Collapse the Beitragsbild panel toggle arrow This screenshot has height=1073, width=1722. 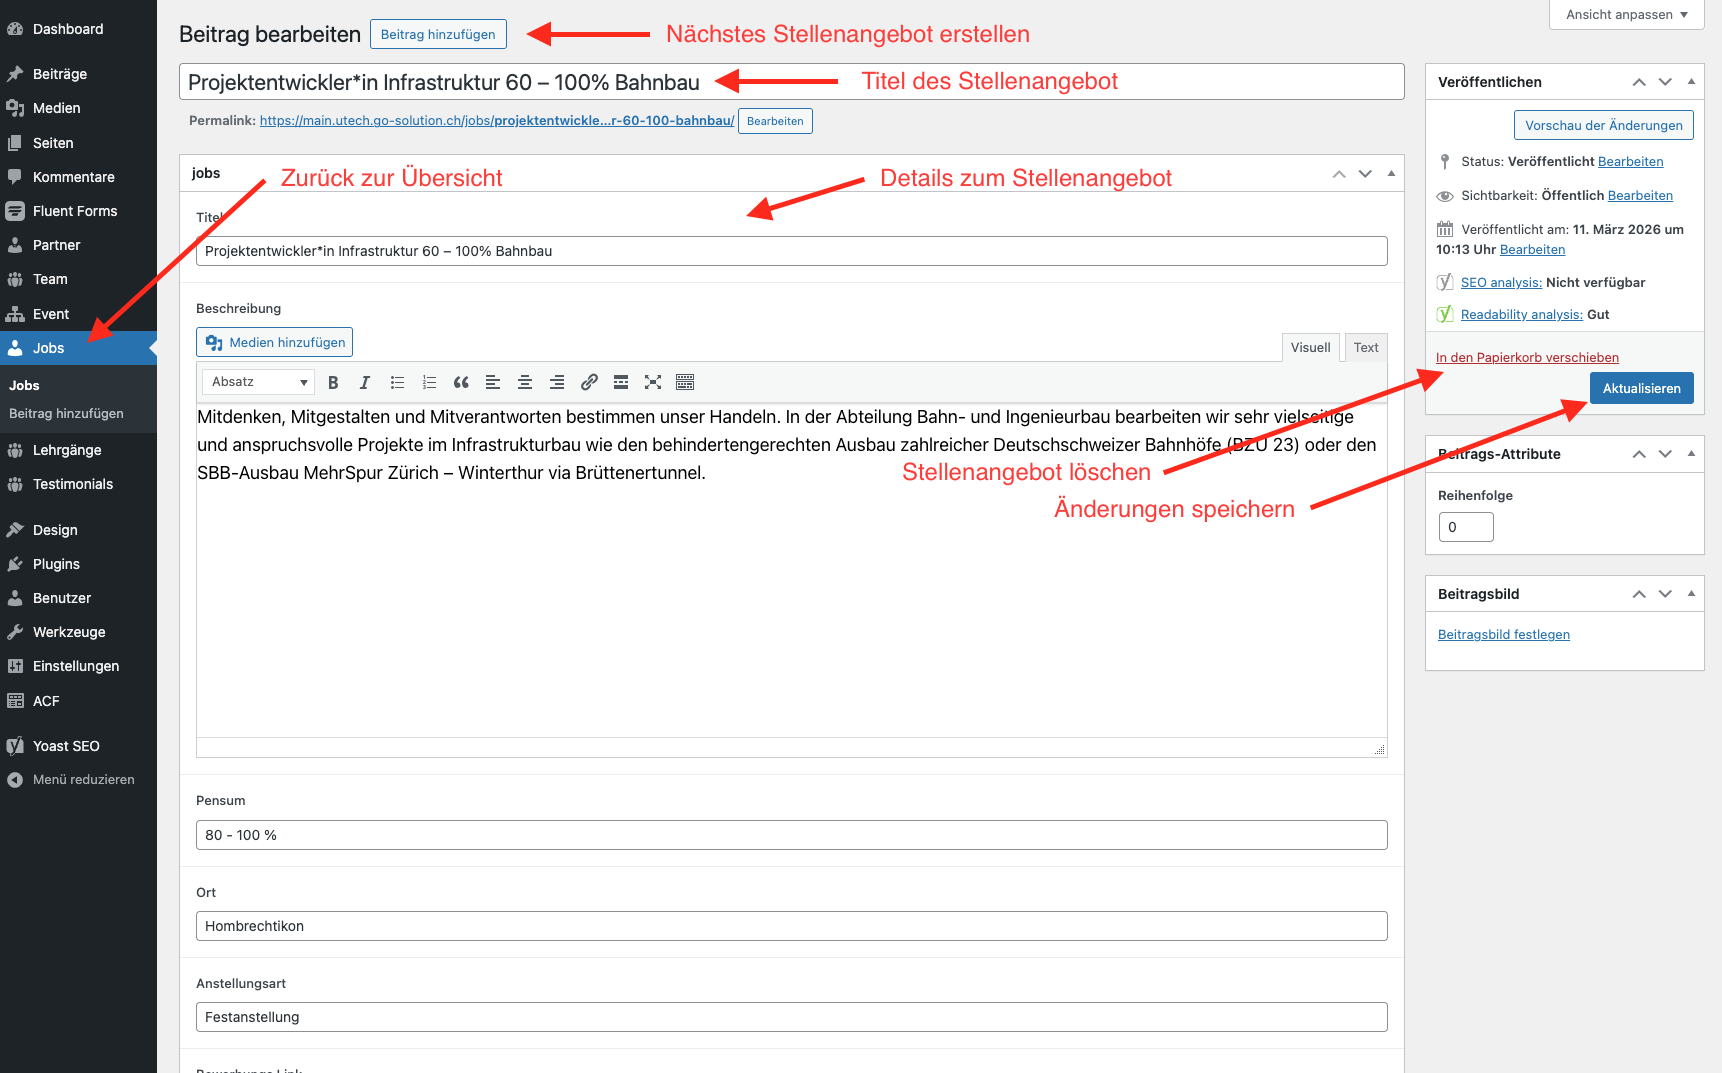tap(1691, 594)
